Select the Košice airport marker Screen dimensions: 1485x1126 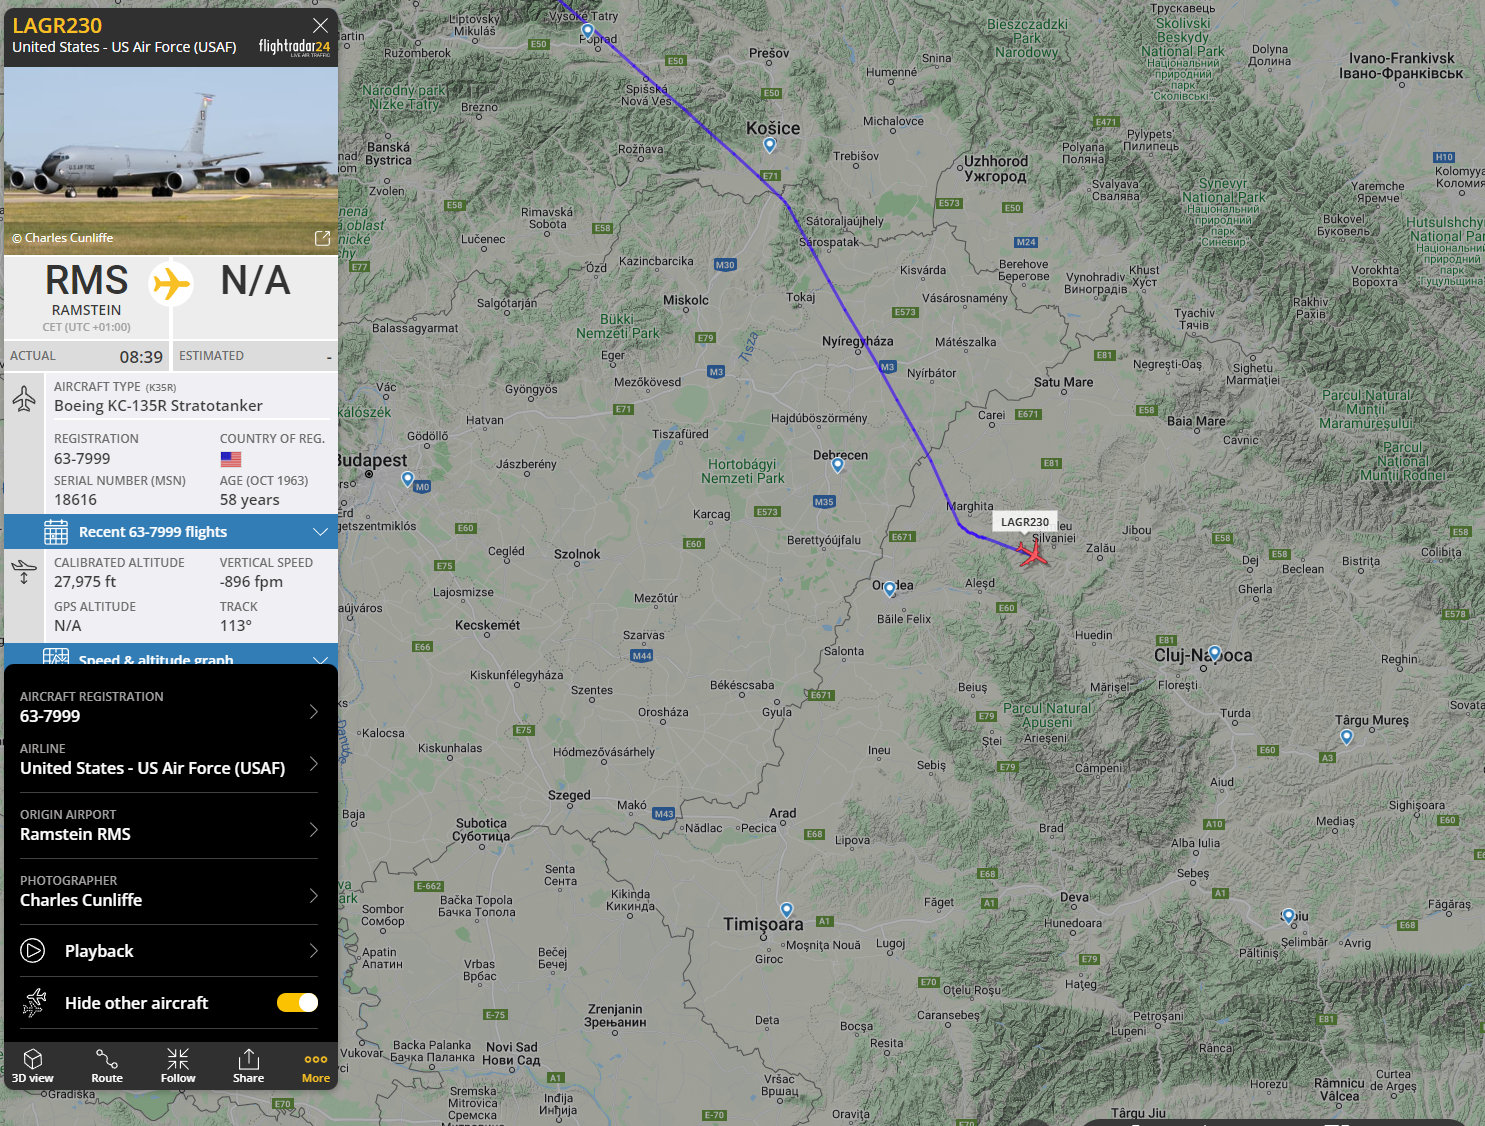point(769,145)
